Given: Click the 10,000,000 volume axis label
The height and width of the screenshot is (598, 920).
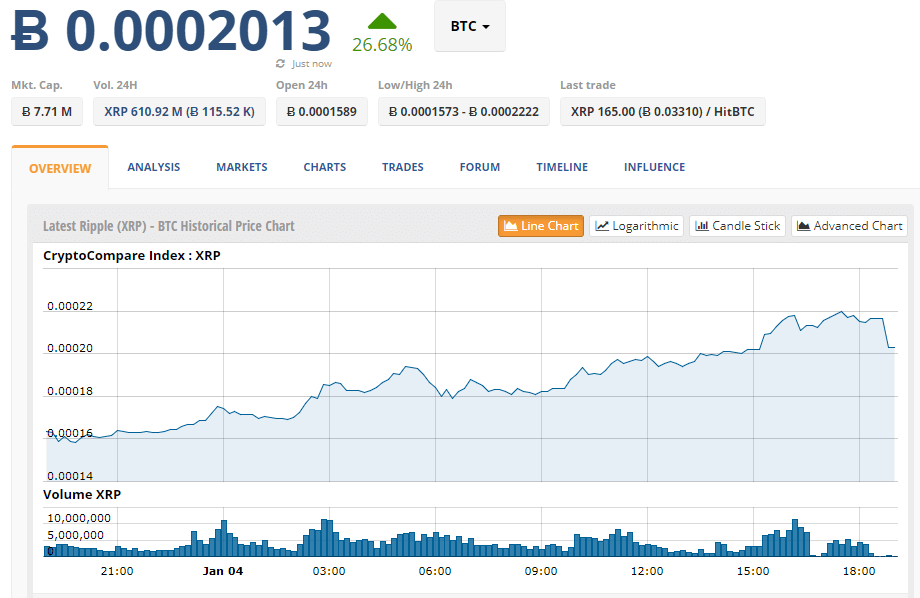Looking at the screenshot, I should [x=79, y=518].
